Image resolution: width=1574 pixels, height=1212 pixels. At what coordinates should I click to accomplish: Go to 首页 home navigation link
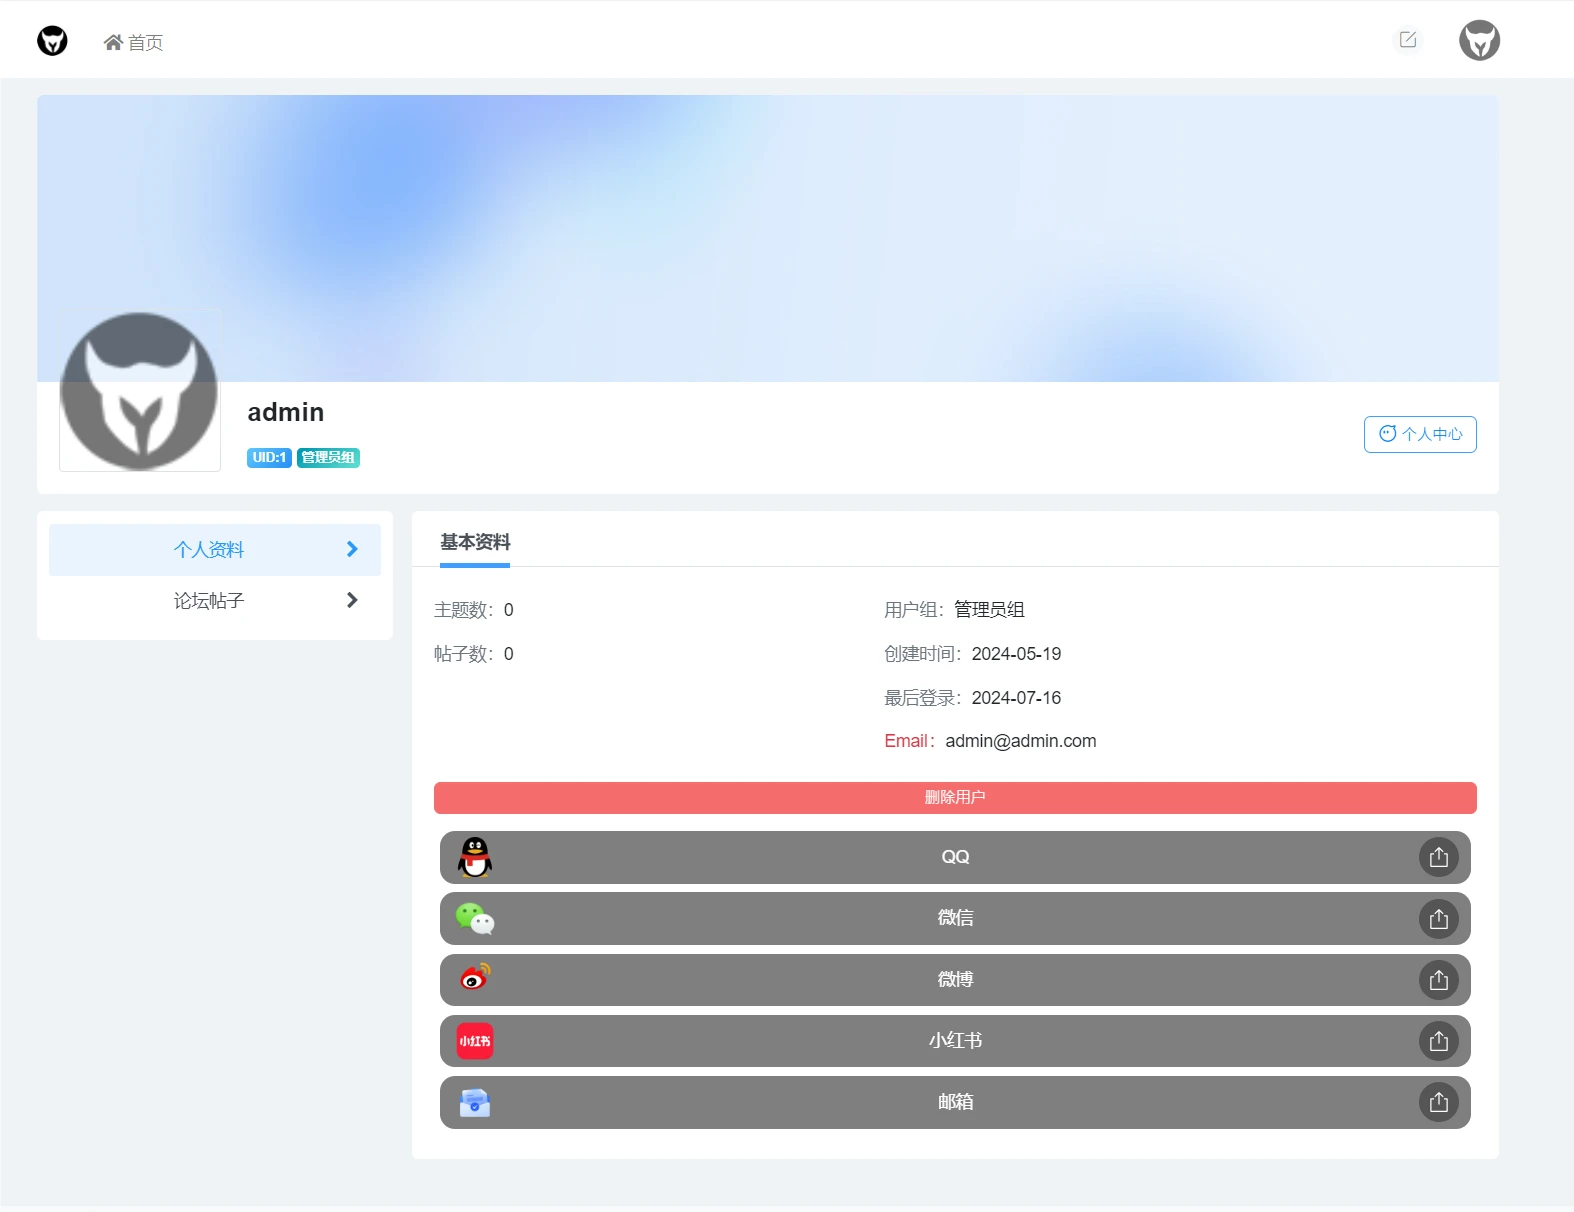pos(134,43)
